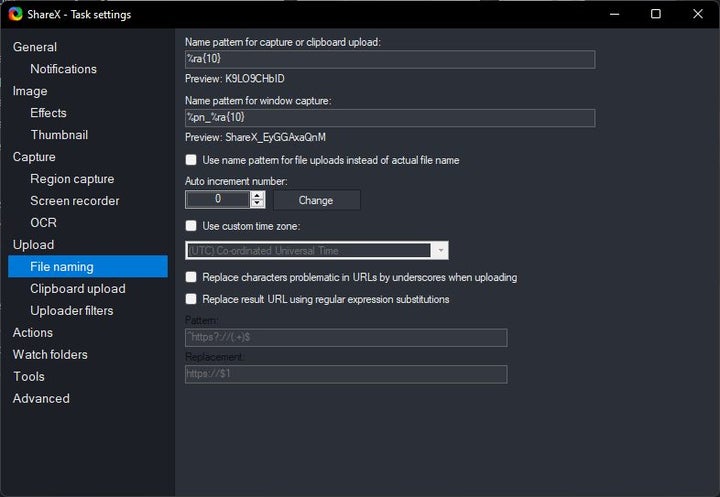Toggle the Use custom time zone checkbox

pos(192,226)
